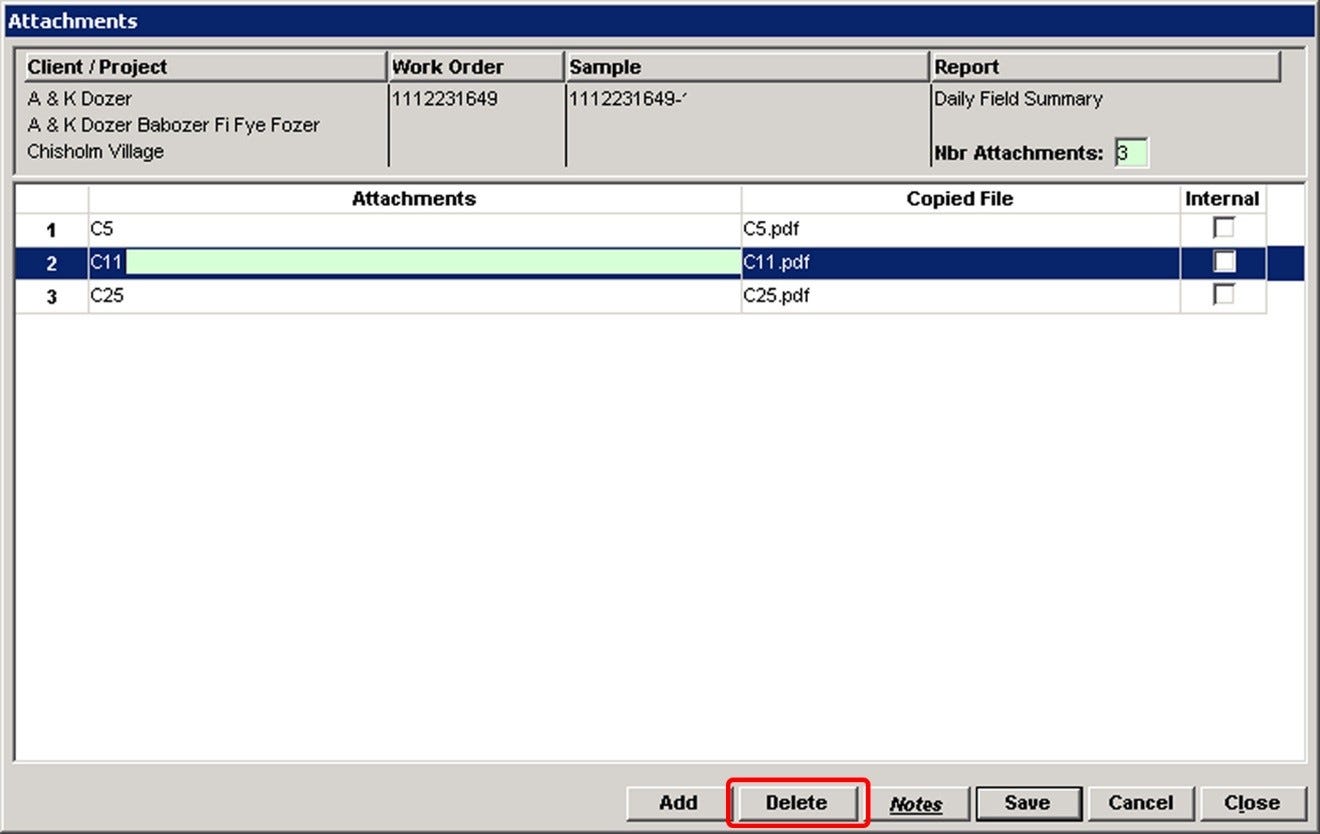
Task: Click the Daily Field Summary report text
Action: click(1018, 99)
